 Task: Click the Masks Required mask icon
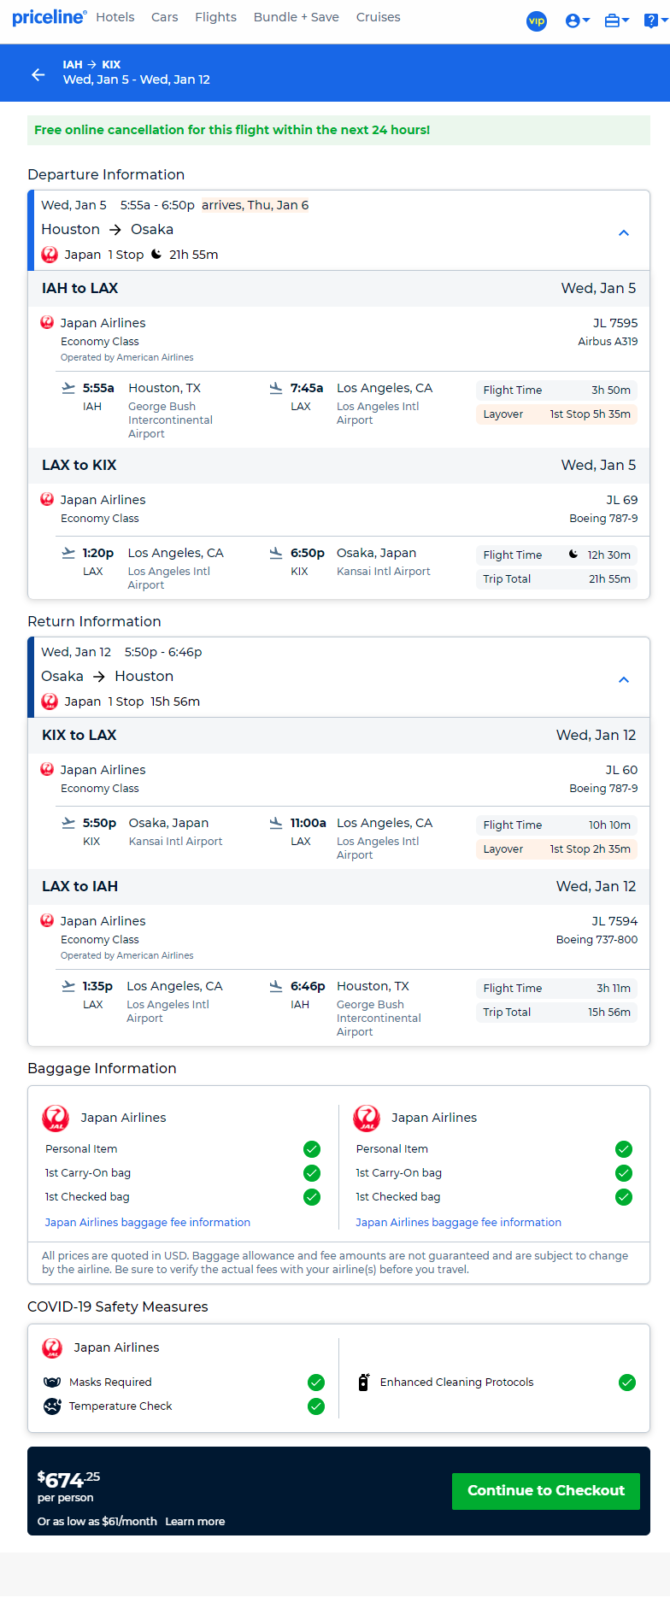click(52, 1382)
